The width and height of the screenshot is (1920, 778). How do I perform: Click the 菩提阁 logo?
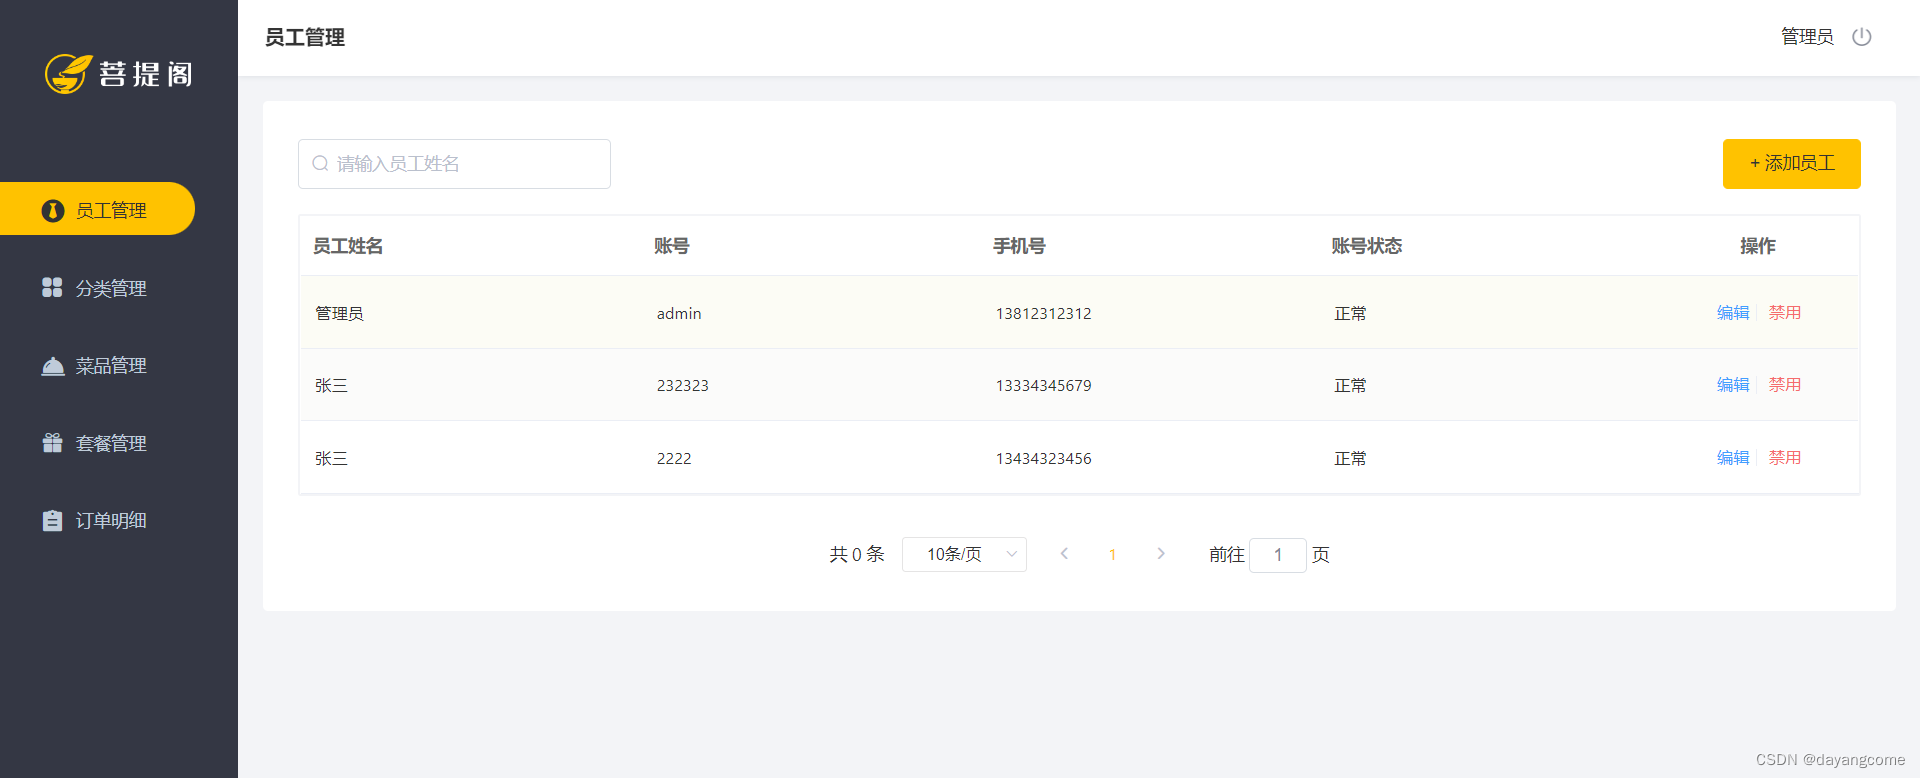tap(119, 74)
